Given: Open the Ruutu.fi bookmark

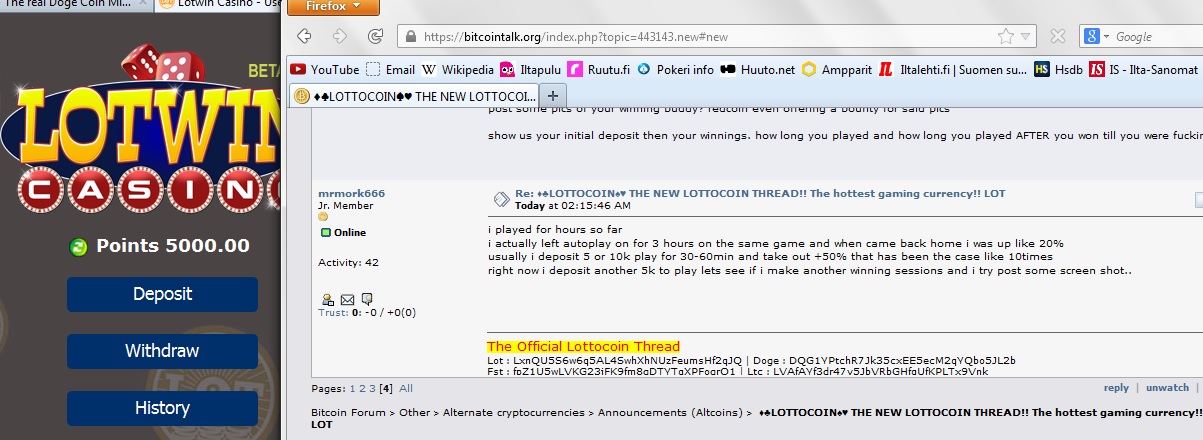Looking at the screenshot, I should tap(598, 69).
